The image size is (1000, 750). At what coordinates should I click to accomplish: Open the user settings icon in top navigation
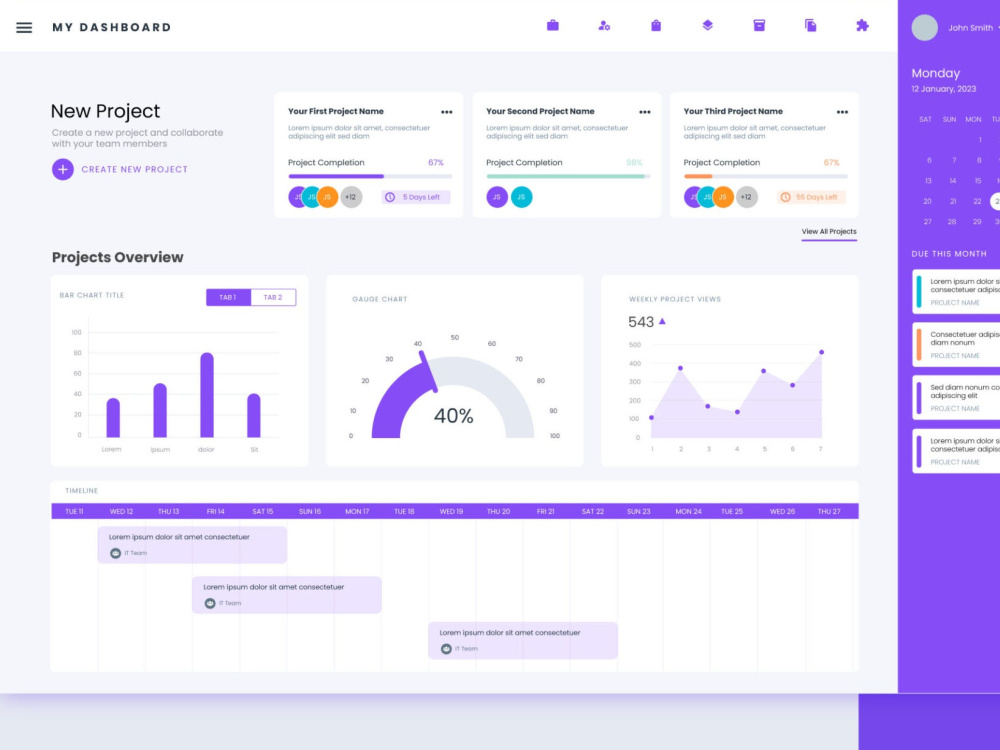click(604, 26)
